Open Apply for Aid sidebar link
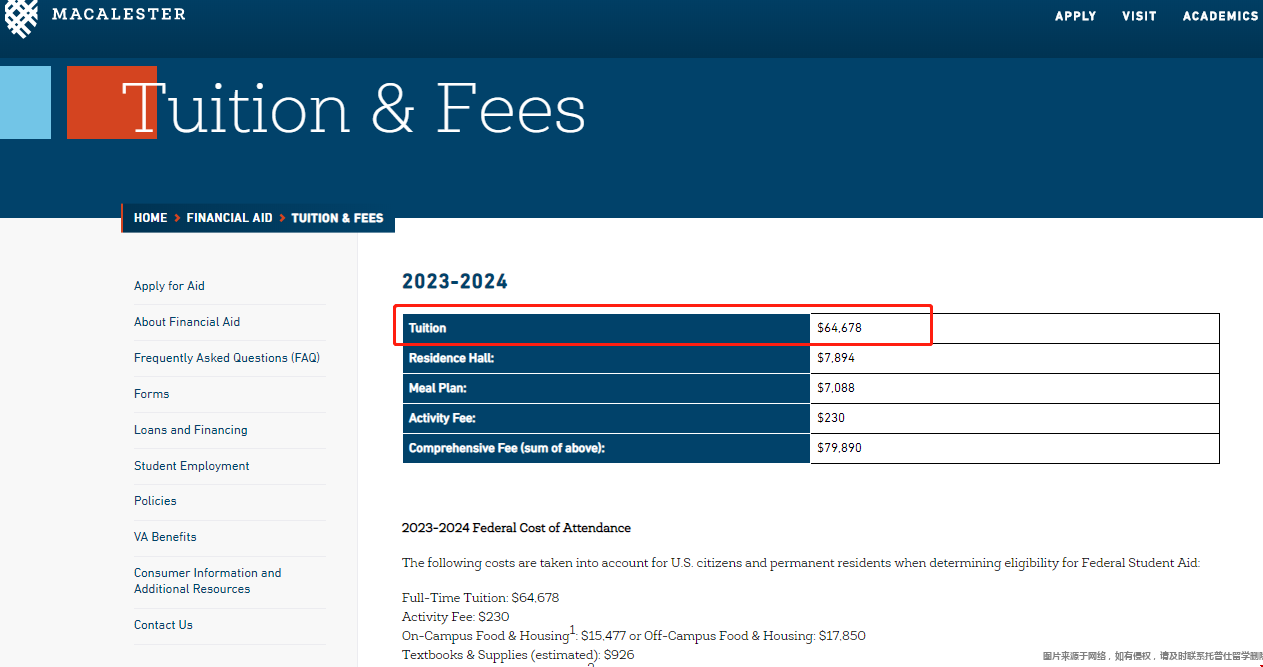 tap(169, 286)
